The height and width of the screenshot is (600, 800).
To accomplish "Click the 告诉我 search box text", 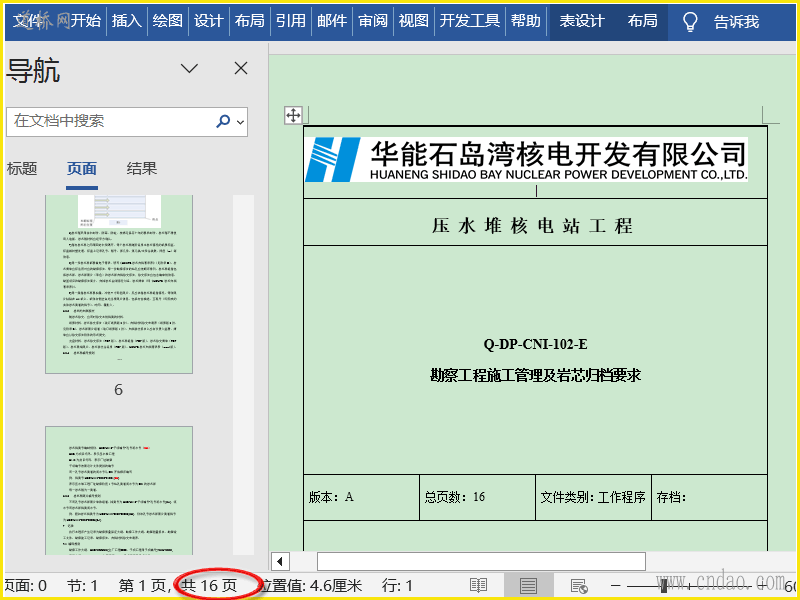I will coord(736,22).
